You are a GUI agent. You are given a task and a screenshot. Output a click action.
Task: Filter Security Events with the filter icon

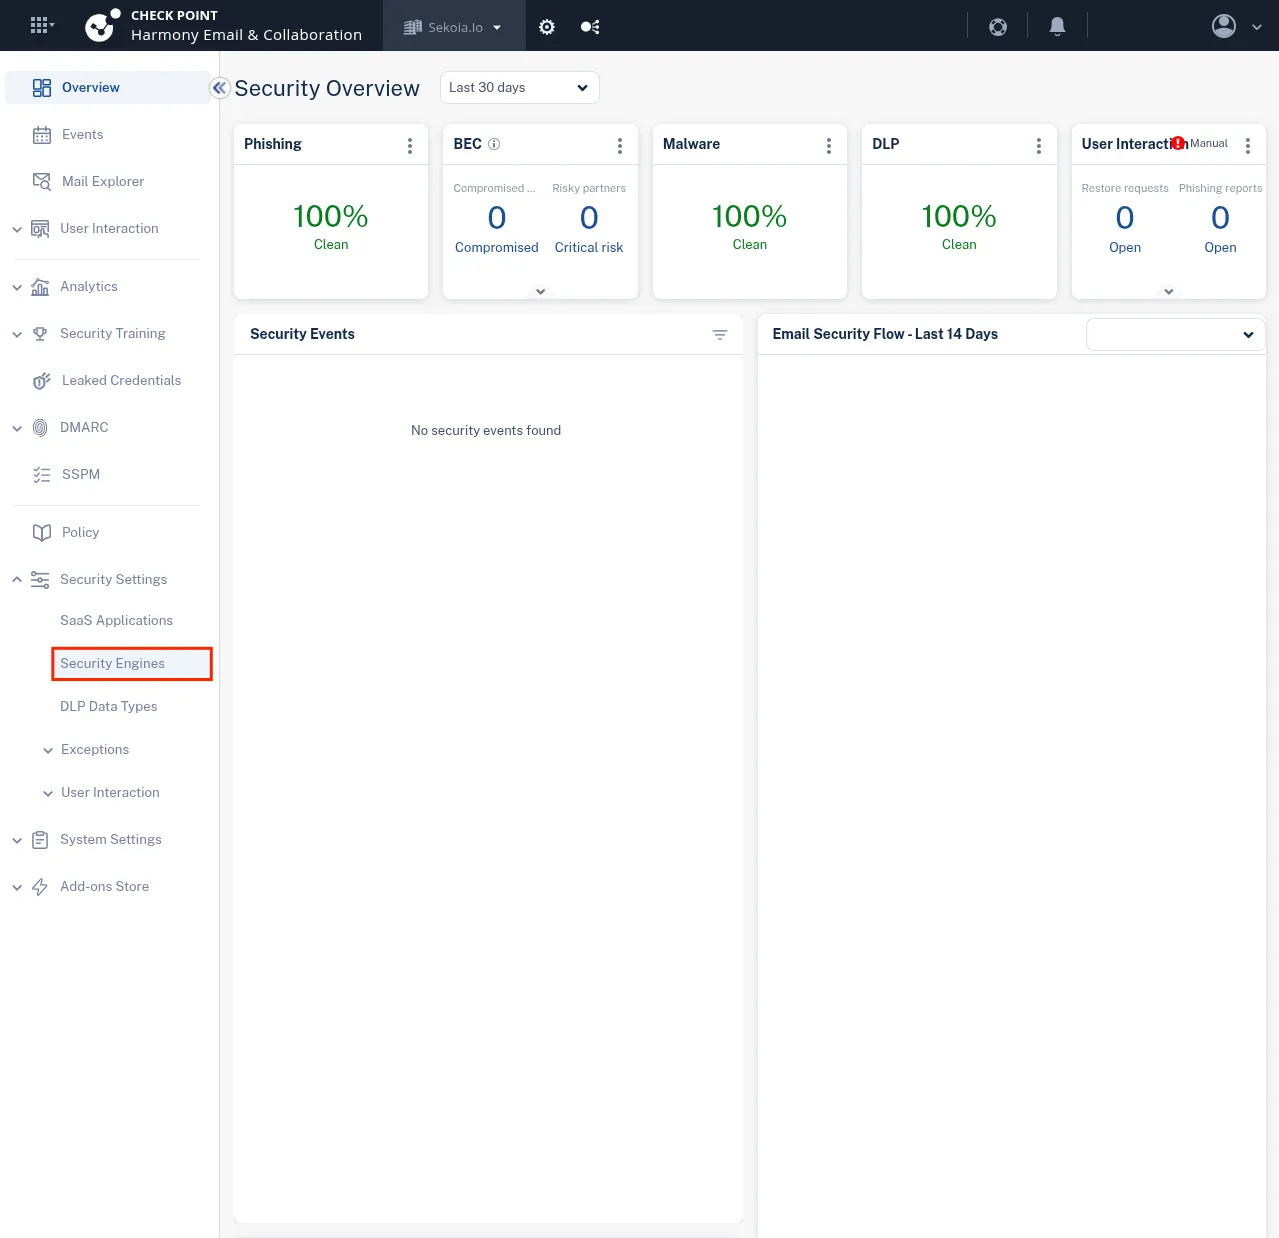[719, 335]
